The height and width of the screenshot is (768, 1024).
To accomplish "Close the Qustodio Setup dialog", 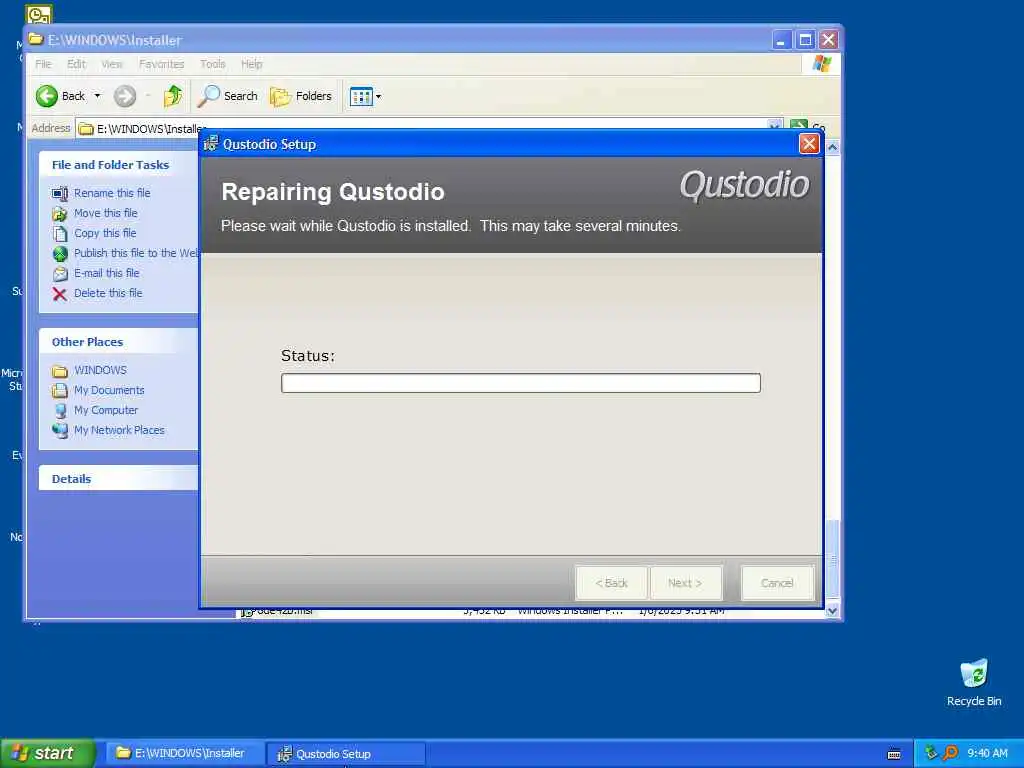I will [x=808, y=144].
